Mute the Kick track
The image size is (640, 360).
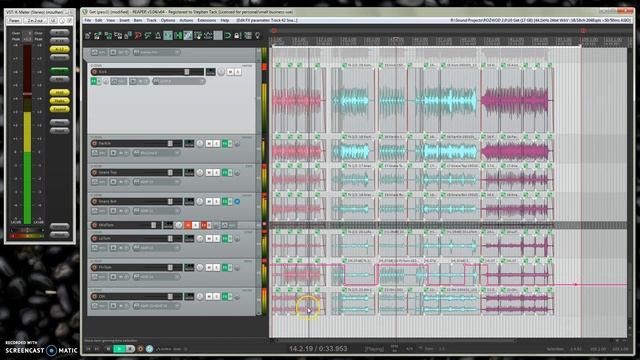pyautogui.click(x=230, y=72)
